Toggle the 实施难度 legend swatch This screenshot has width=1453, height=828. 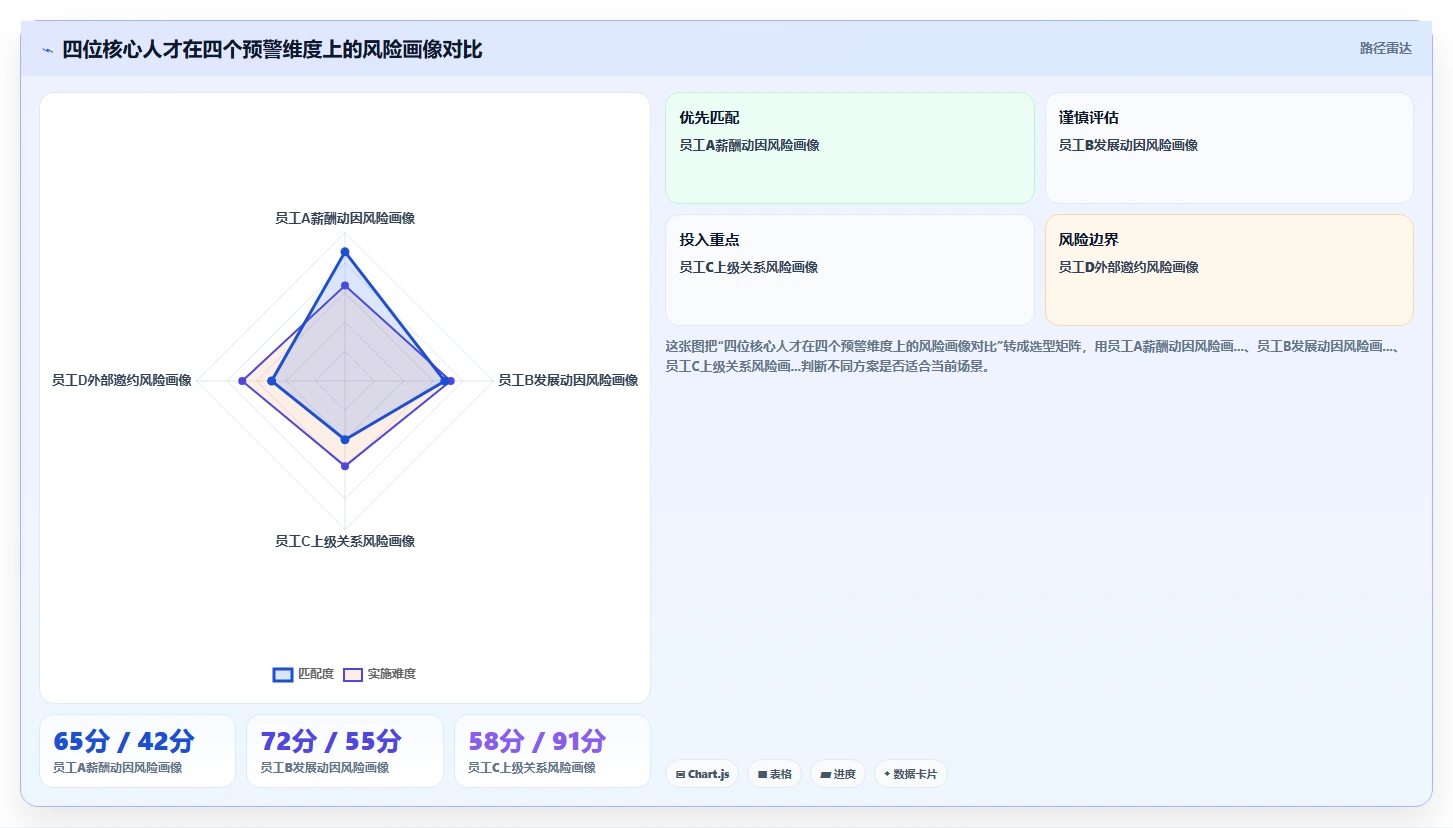click(x=353, y=674)
